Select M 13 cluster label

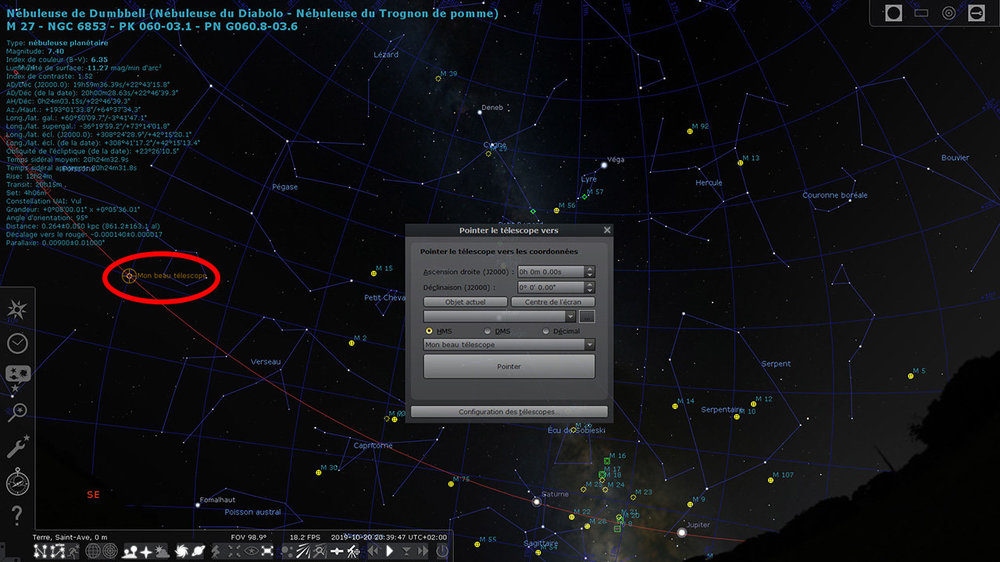(x=751, y=158)
